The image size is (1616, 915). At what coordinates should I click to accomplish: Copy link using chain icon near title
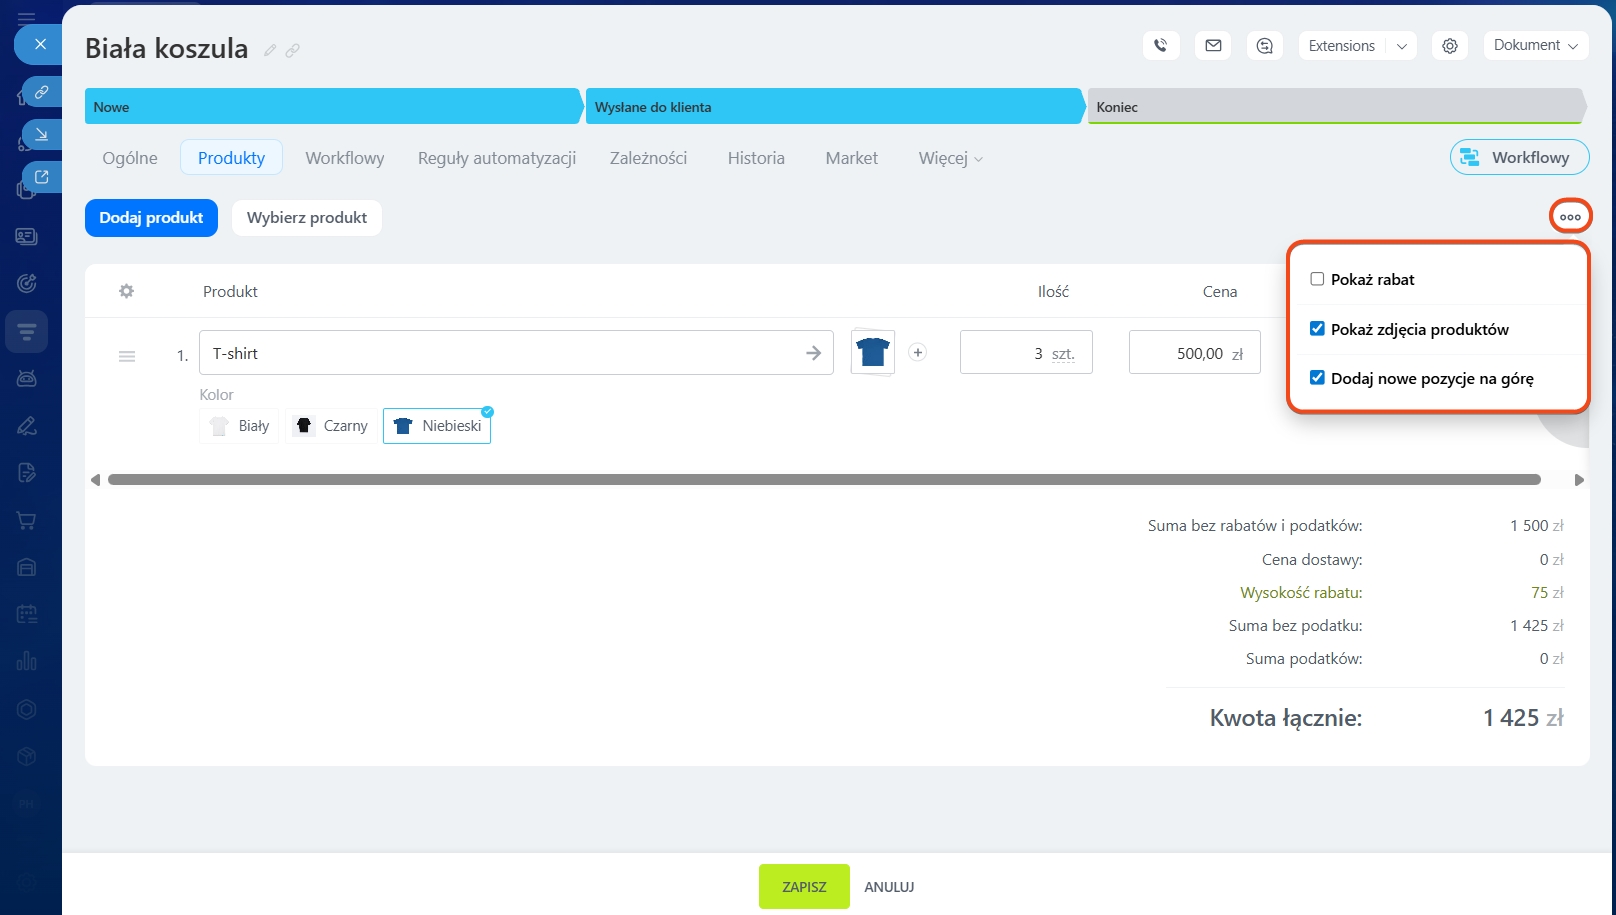tap(292, 50)
